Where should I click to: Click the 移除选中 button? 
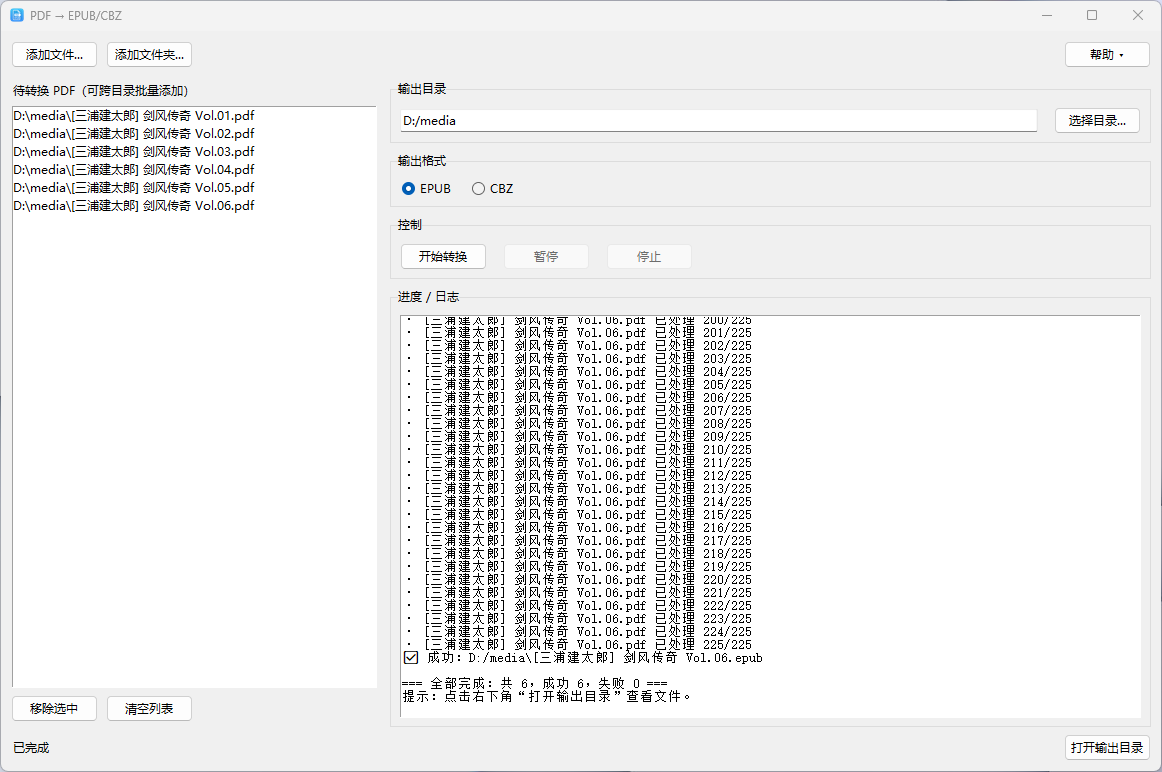pos(55,709)
